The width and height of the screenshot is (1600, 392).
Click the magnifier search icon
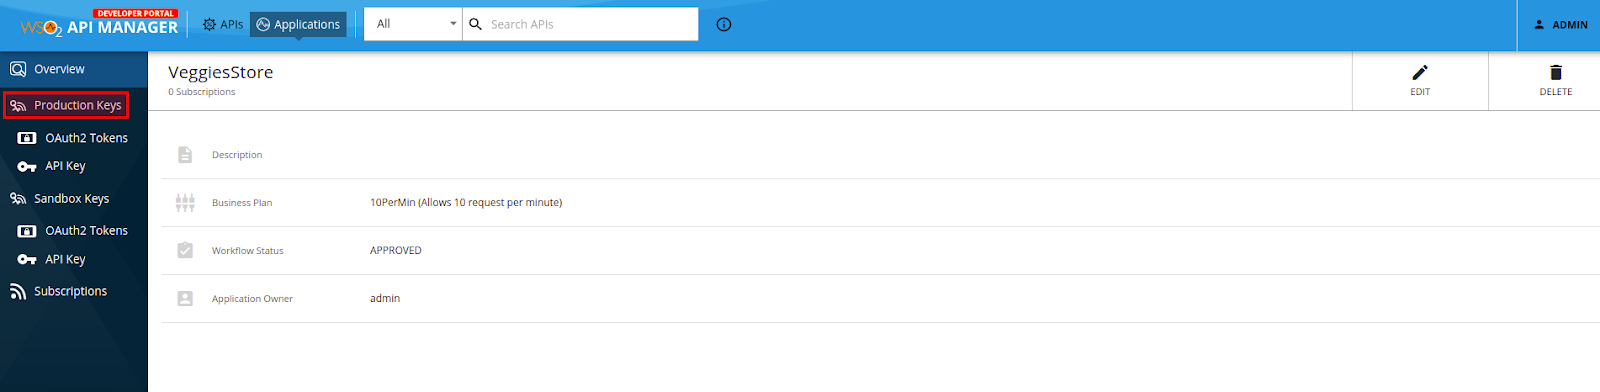(x=476, y=24)
